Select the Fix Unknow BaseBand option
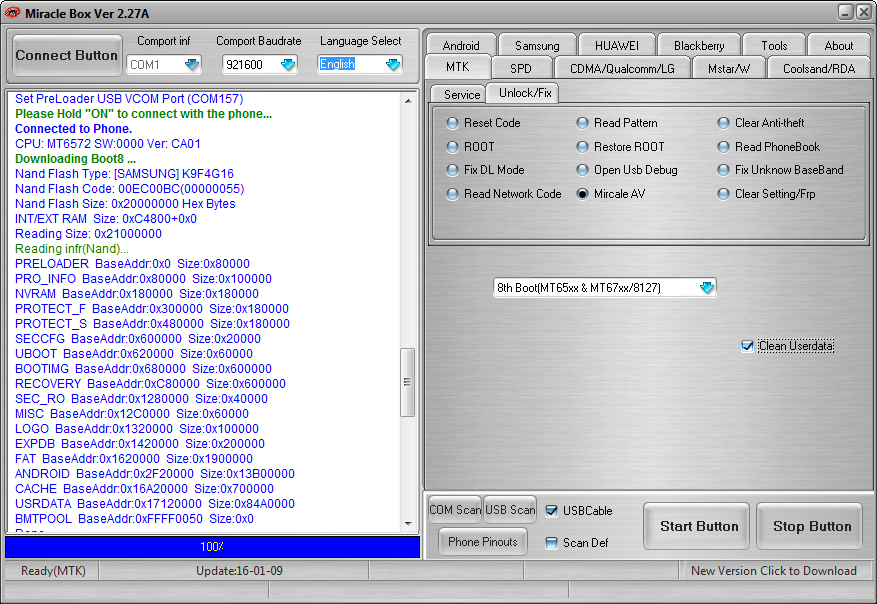The width and height of the screenshot is (877, 604). tap(780, 169)
